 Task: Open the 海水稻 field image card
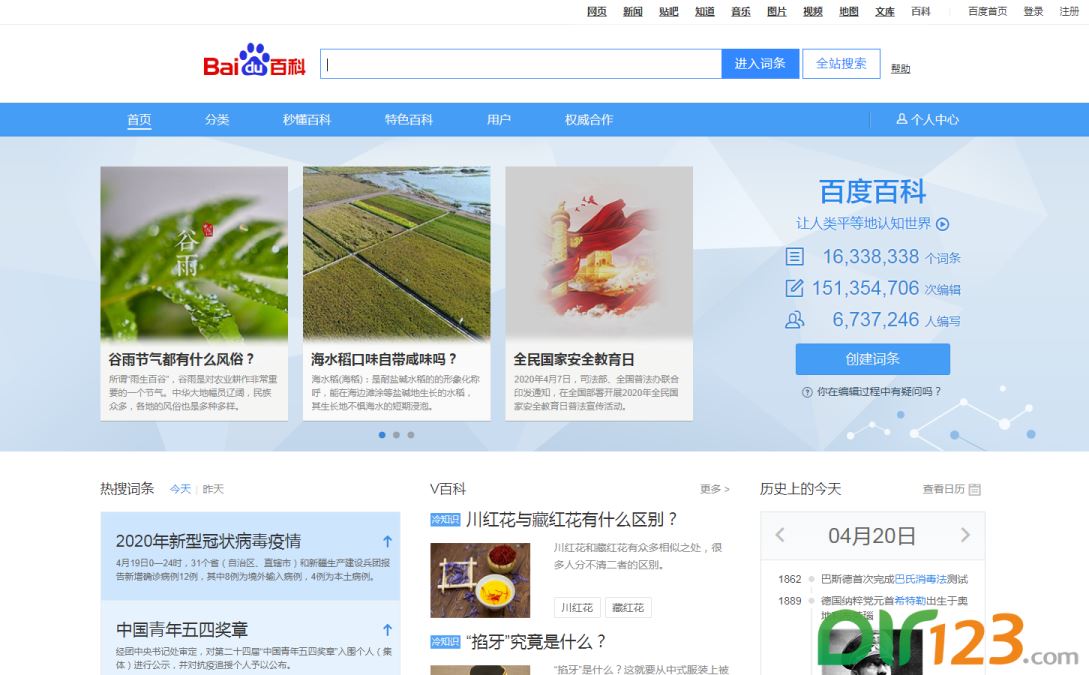pos(397,253)
